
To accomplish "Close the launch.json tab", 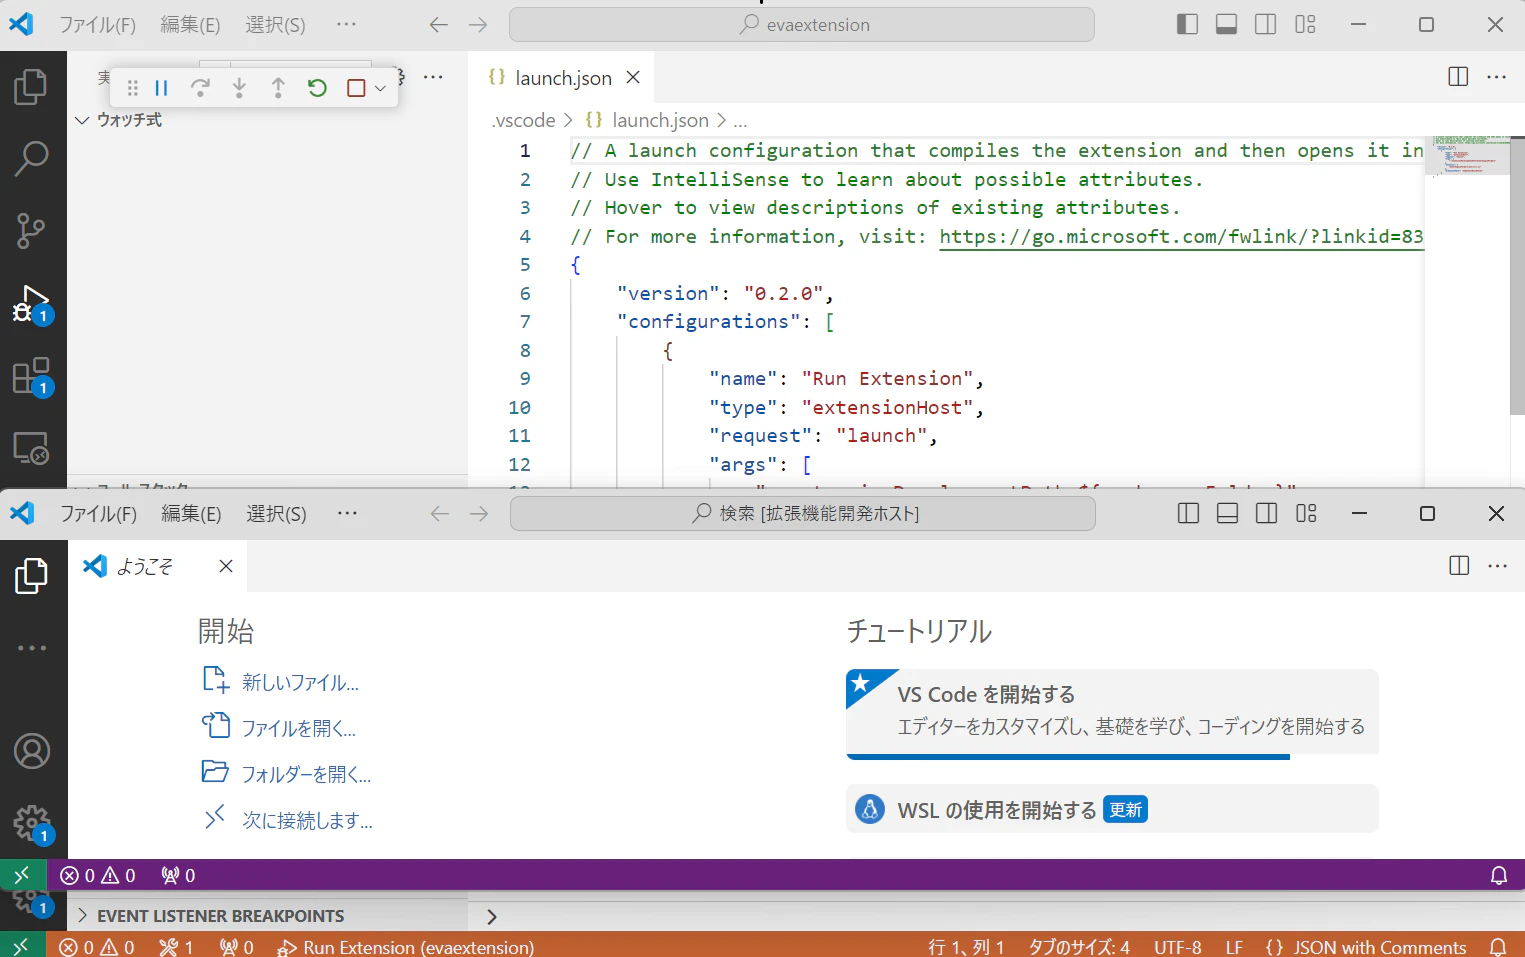I will [x=633, y=77].
